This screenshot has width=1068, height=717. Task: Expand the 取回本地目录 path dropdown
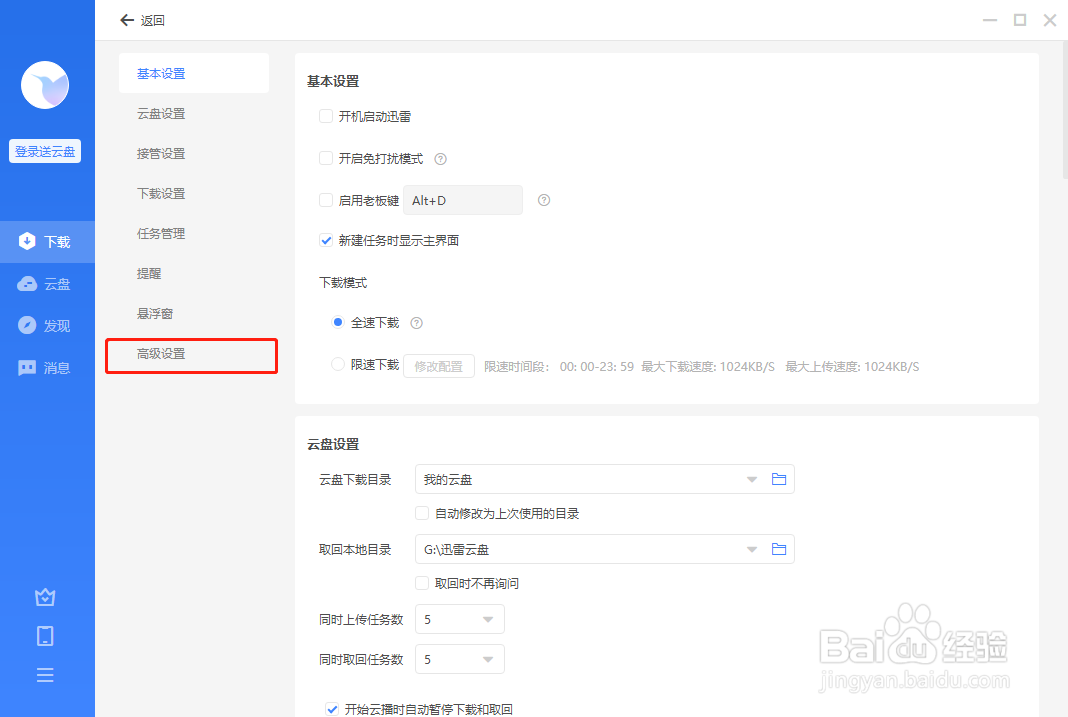click(x=751, y=548)
